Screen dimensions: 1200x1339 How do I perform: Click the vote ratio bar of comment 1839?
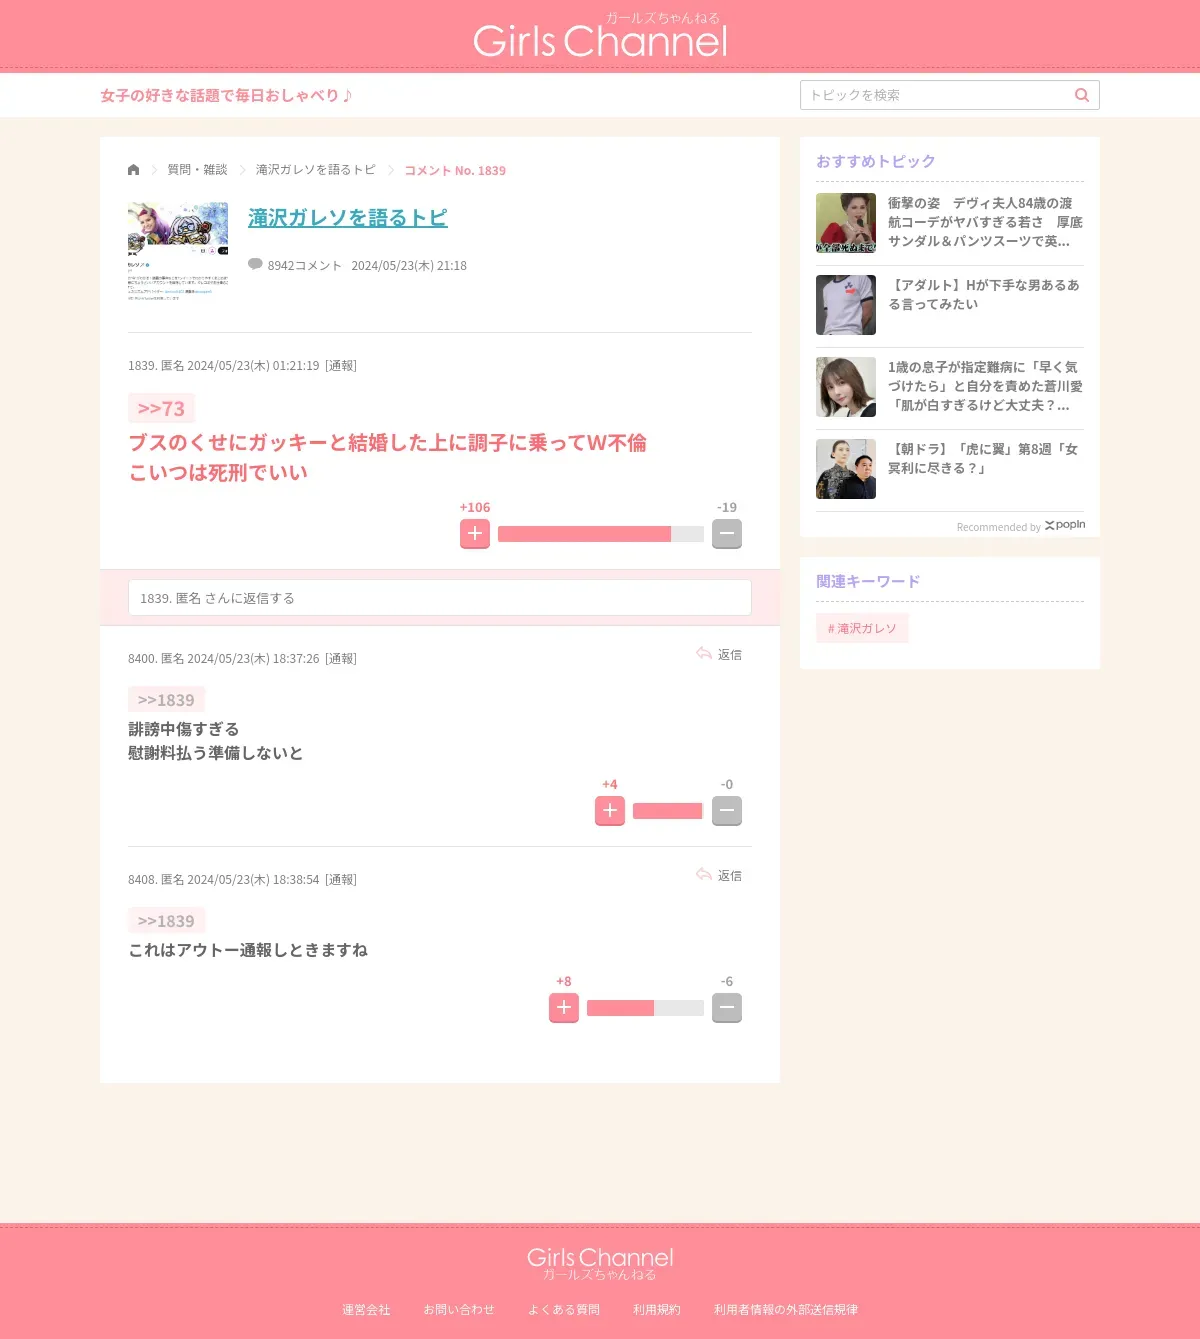[x=601, y=534]
